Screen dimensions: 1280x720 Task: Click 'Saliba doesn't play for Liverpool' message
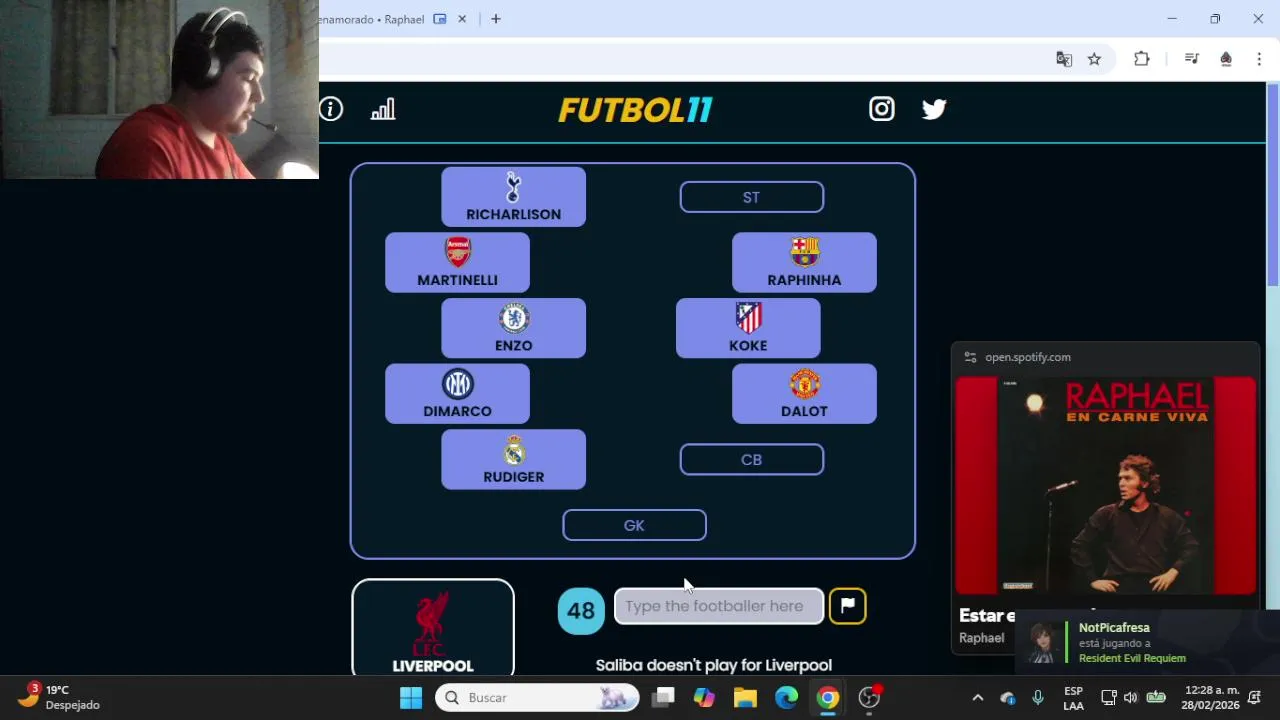click(x=714, y=665)
